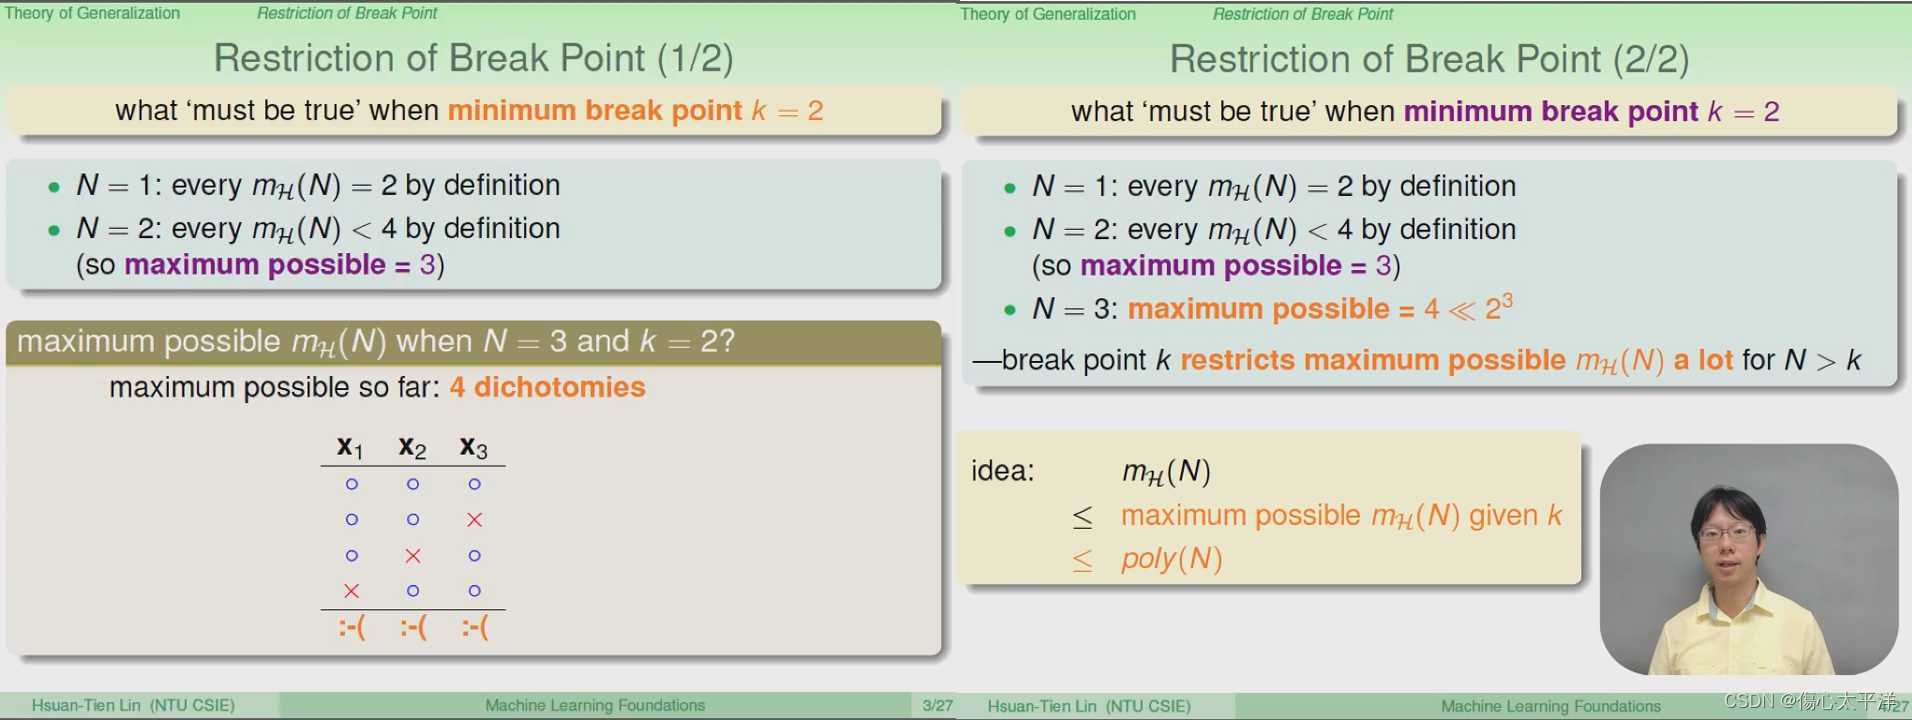
Task: Click the 'N = 2' bullet on left slide
Action: pos(318,229)
